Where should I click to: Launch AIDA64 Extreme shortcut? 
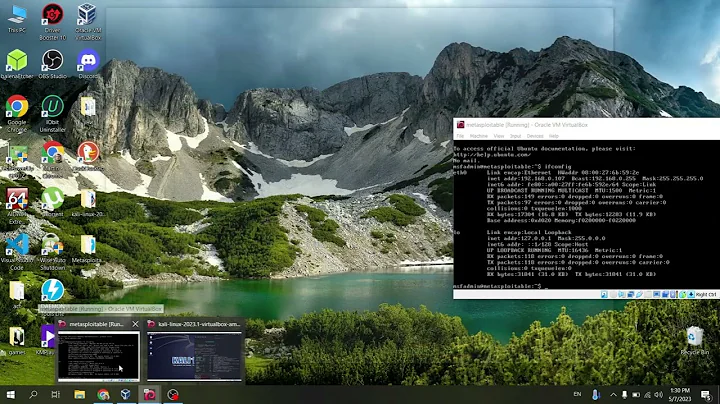pos(17,206)
